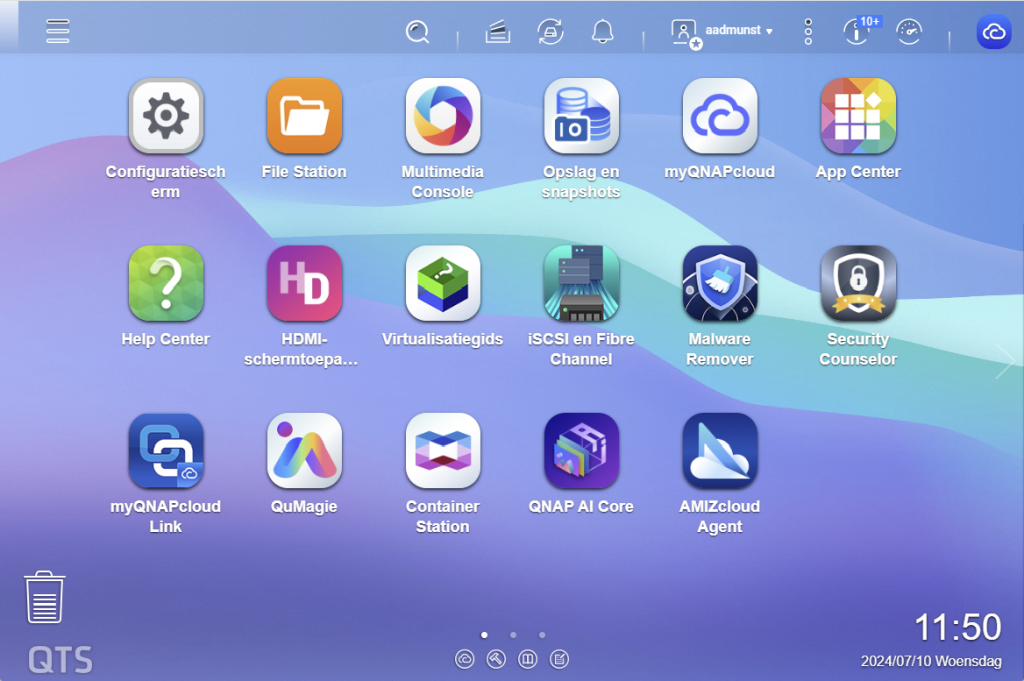Show event notifications bell

pyautogui.click(x=602, y=31)
